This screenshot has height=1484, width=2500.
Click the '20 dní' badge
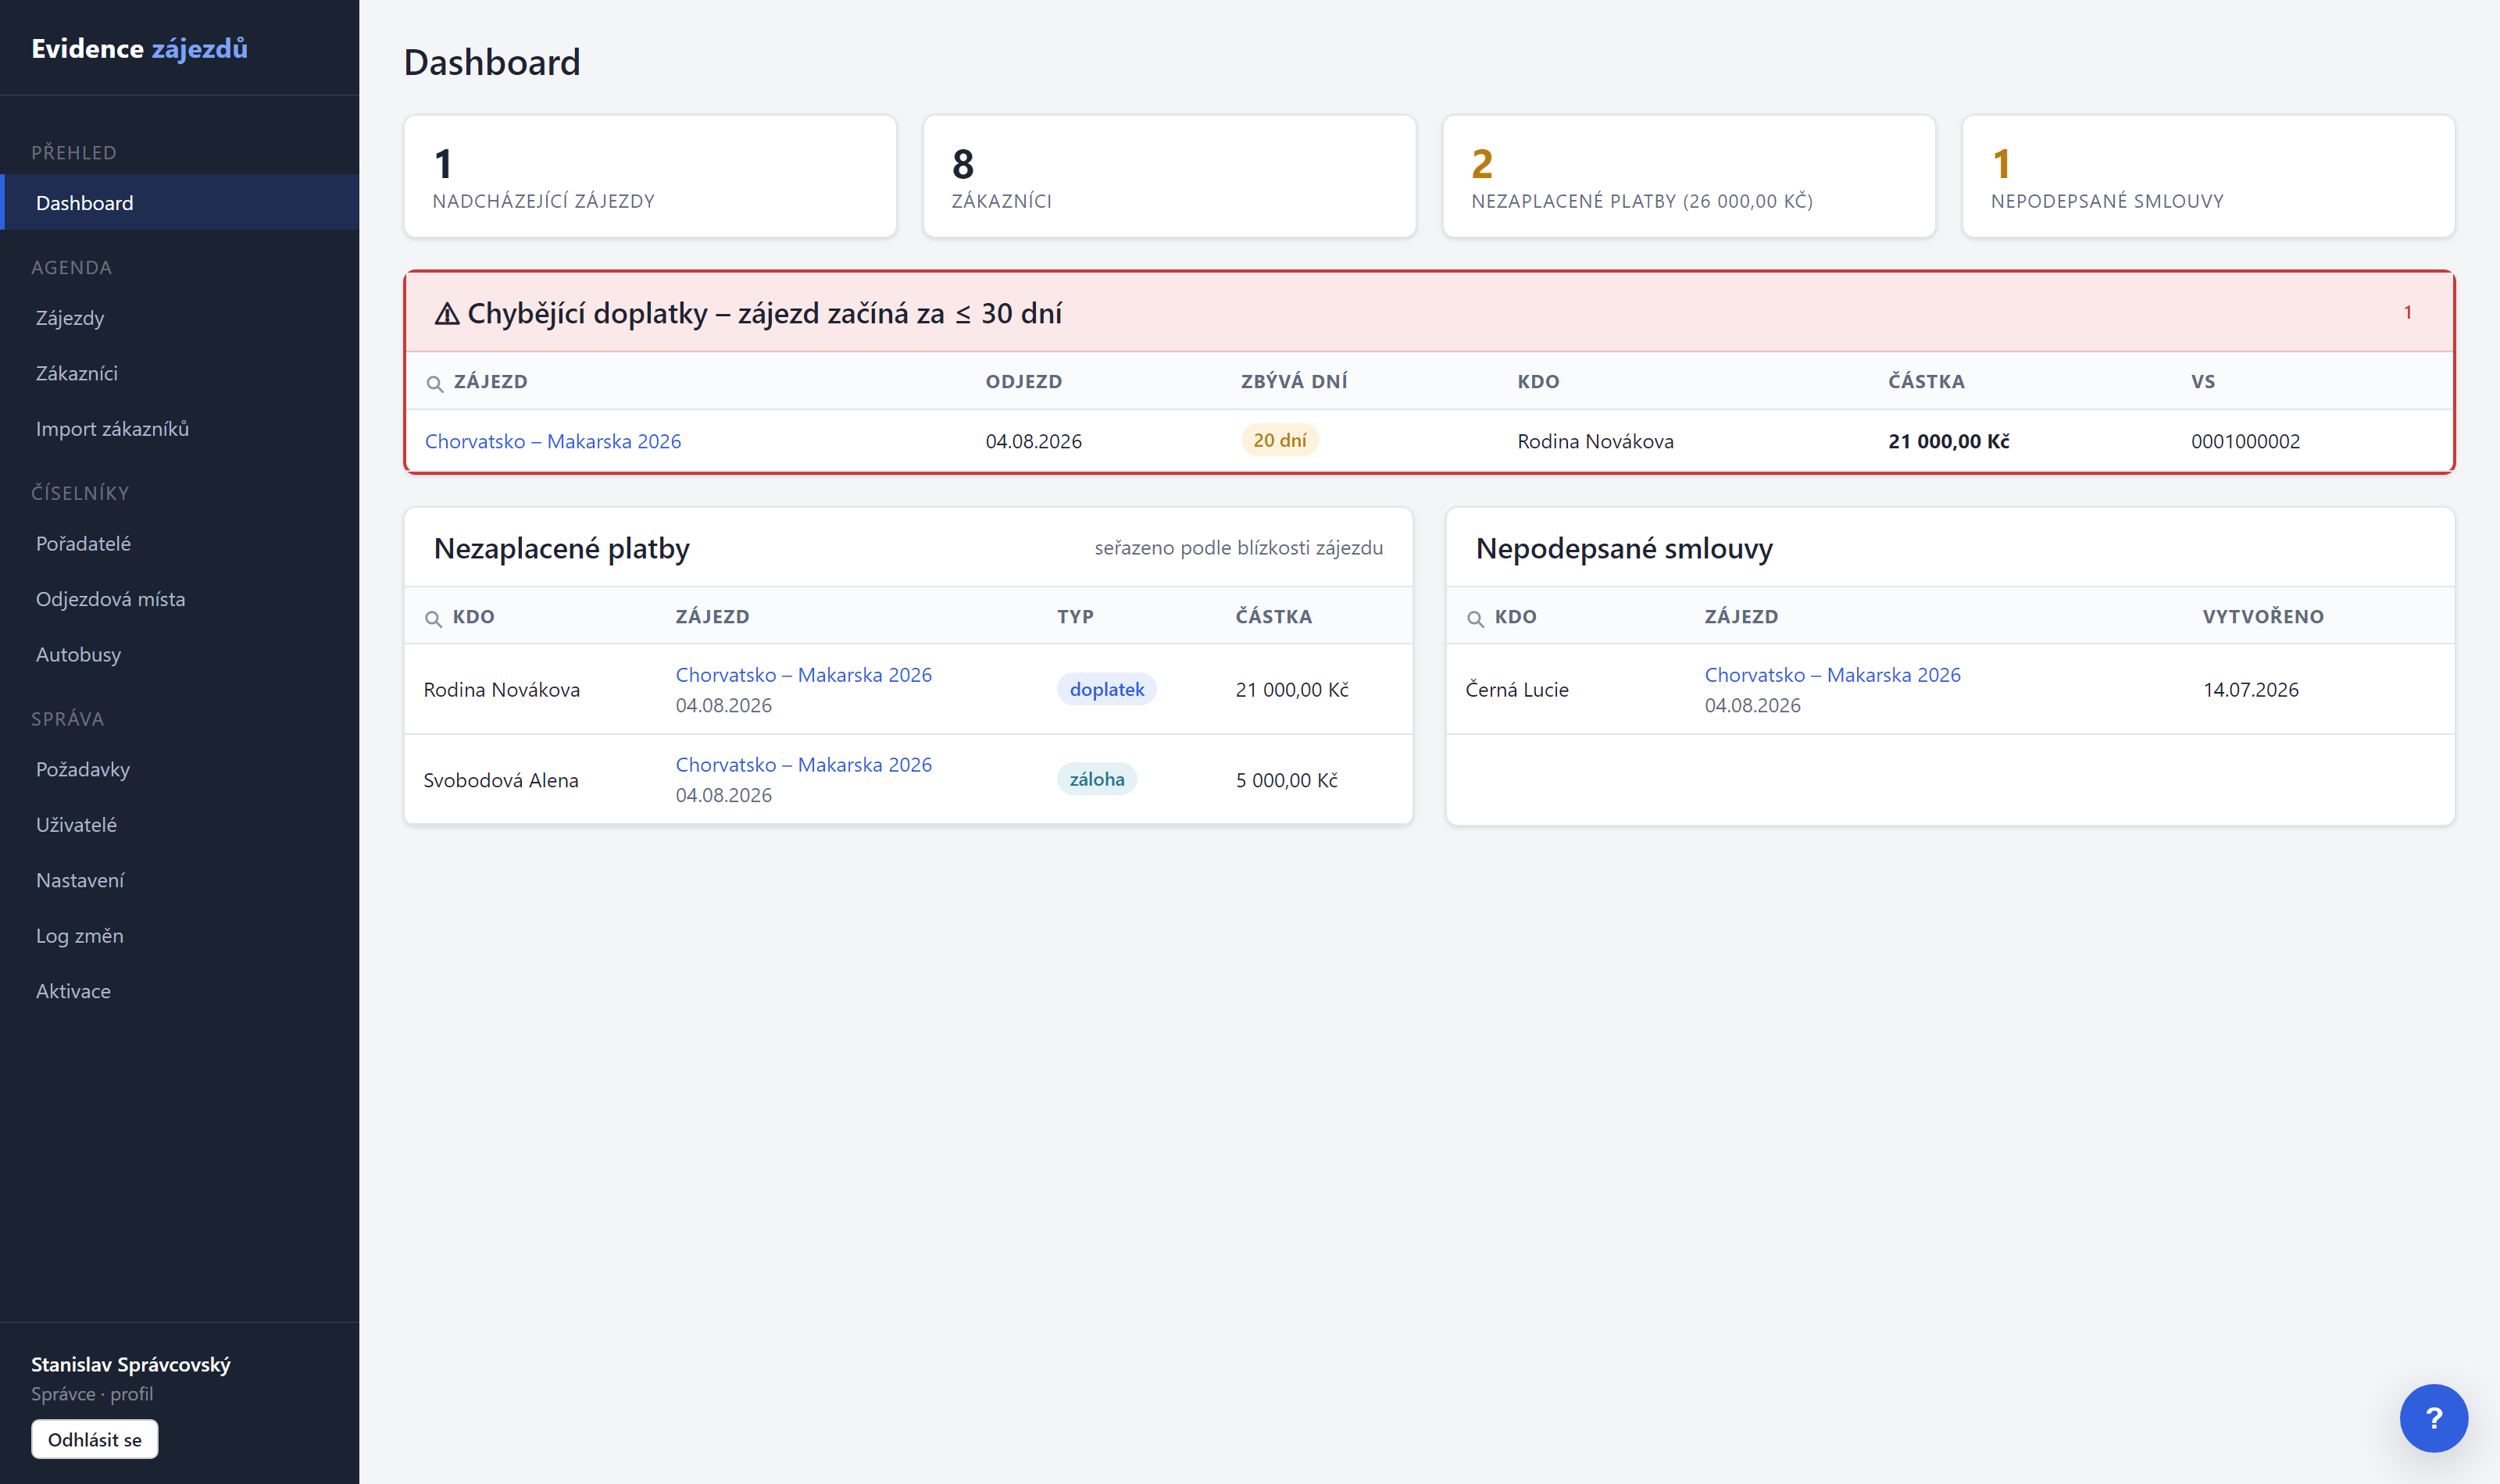1280,440
